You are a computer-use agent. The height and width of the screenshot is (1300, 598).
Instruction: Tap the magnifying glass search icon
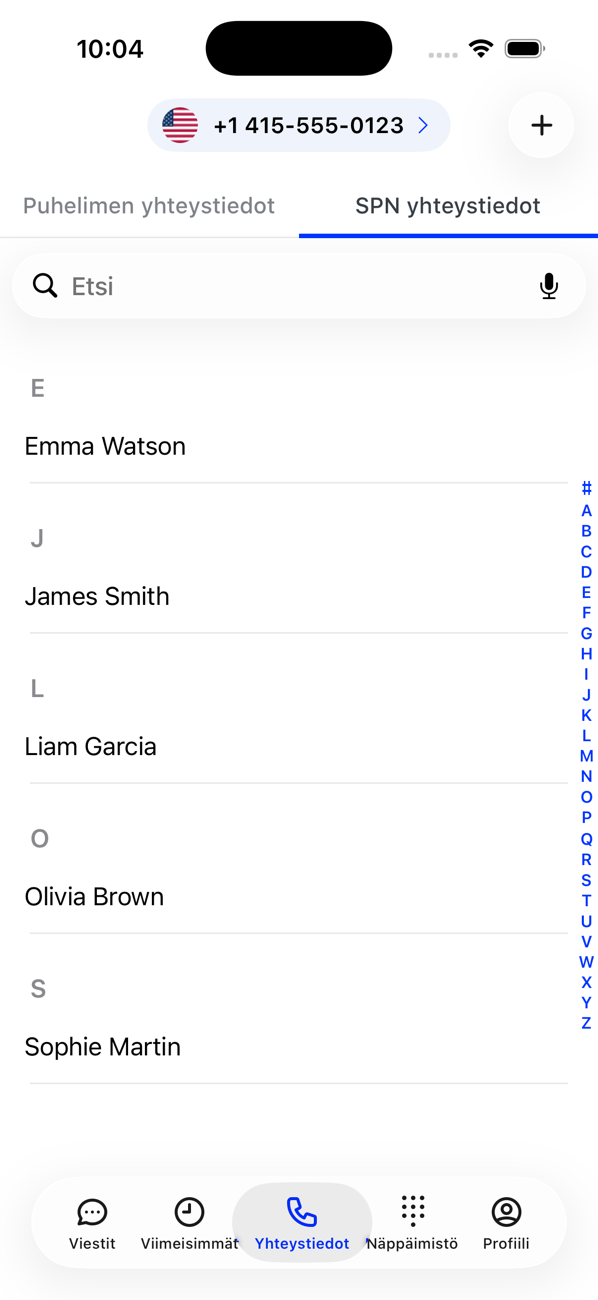click(45, 286)
